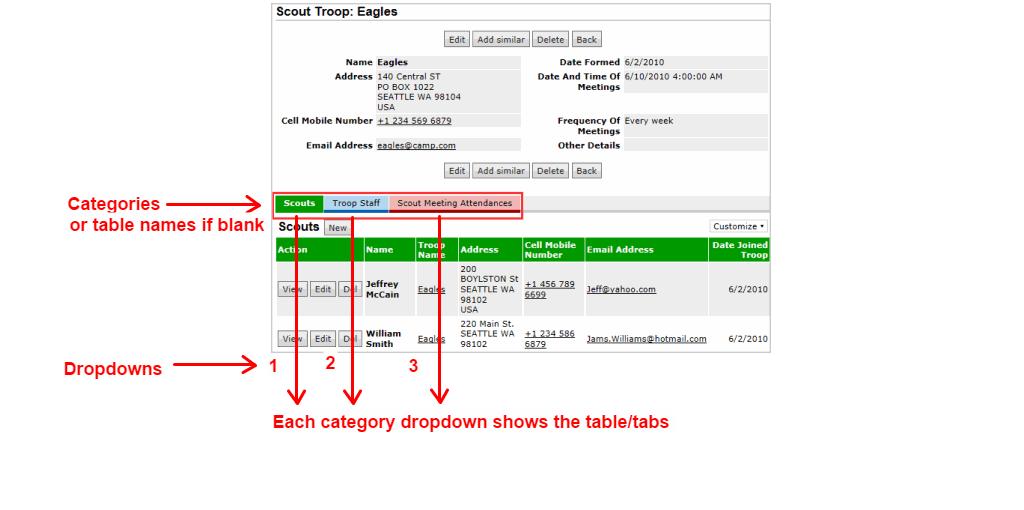The height and width of the screenshot is (510, 1024).
Task: Expand the Customize dropdown
Action: pyautogui.click(x=739, y=226)
